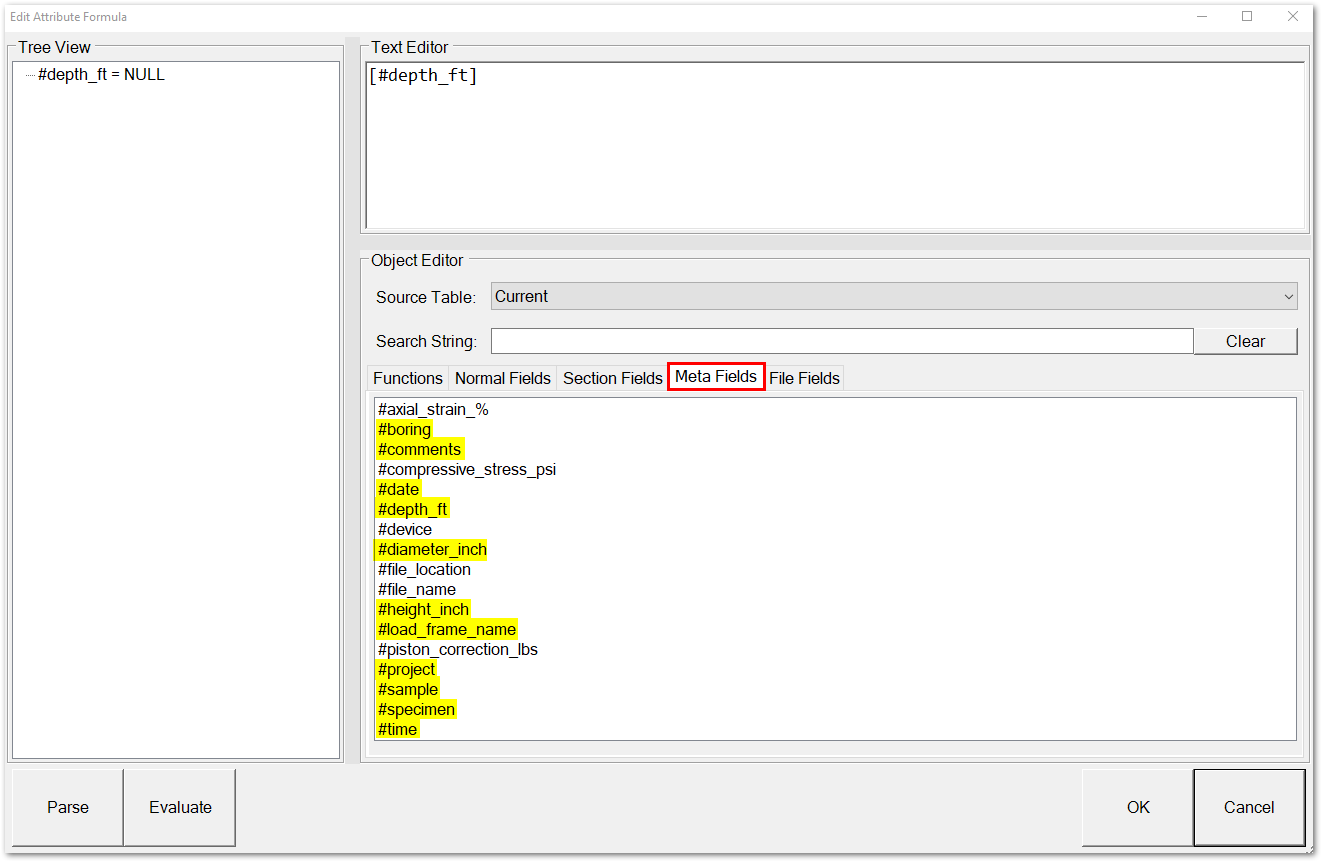Select the #boring meta field
1322x862 pixels.
point(404,429)
